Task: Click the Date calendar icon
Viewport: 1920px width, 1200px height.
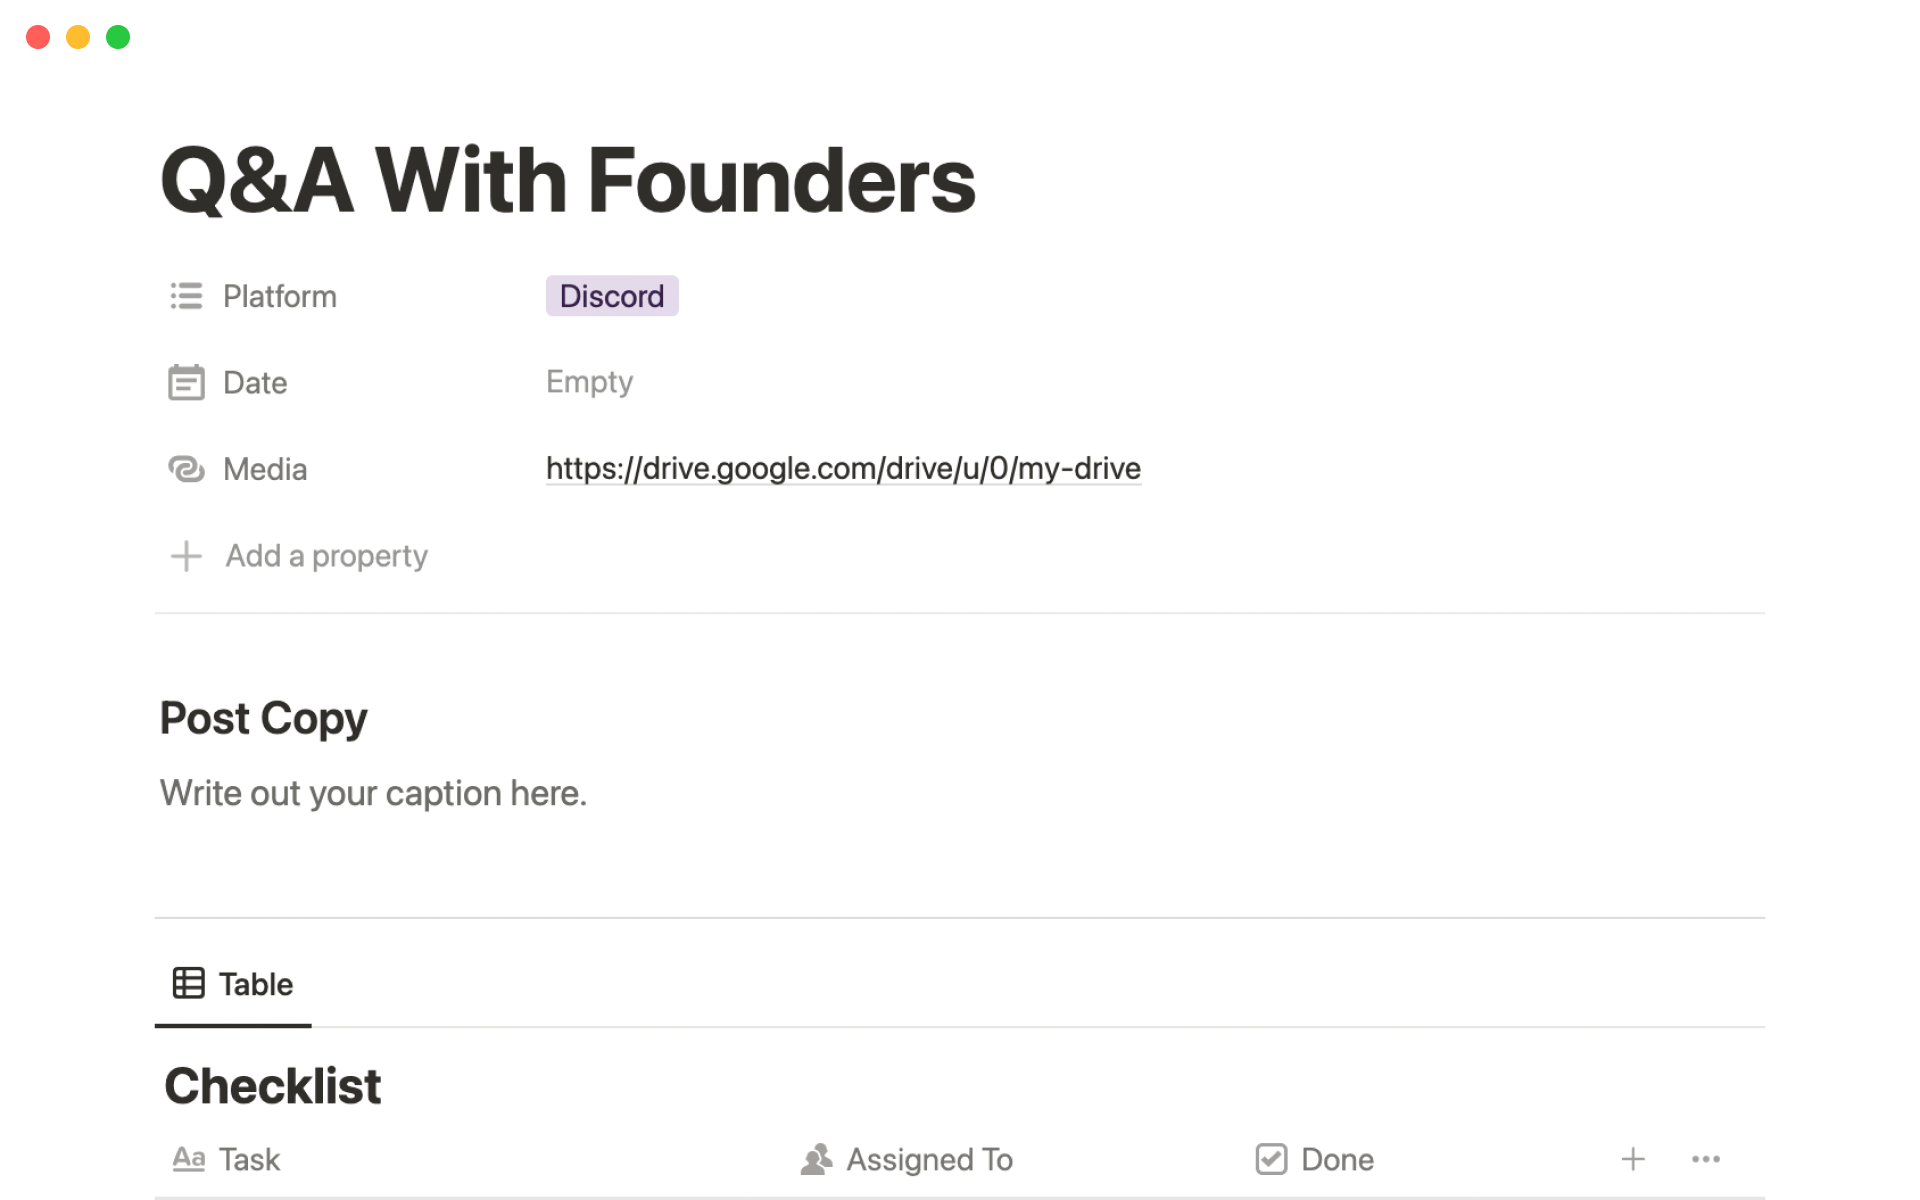Action: pos(186,382)
